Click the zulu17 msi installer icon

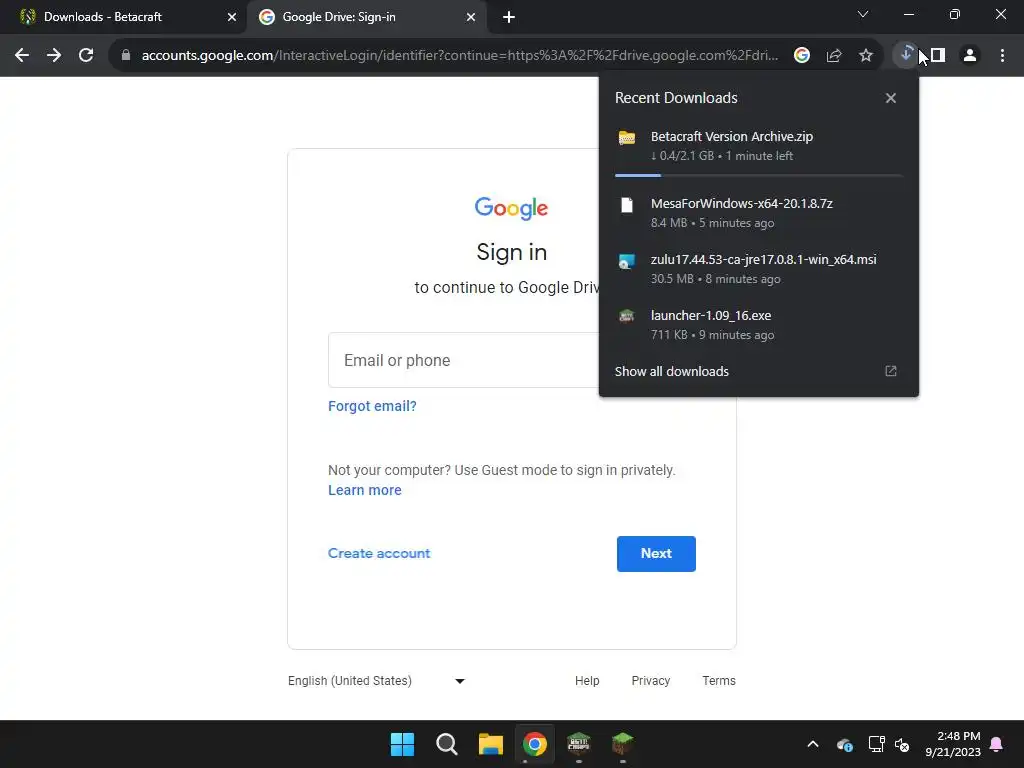click(x=627, y=261)
